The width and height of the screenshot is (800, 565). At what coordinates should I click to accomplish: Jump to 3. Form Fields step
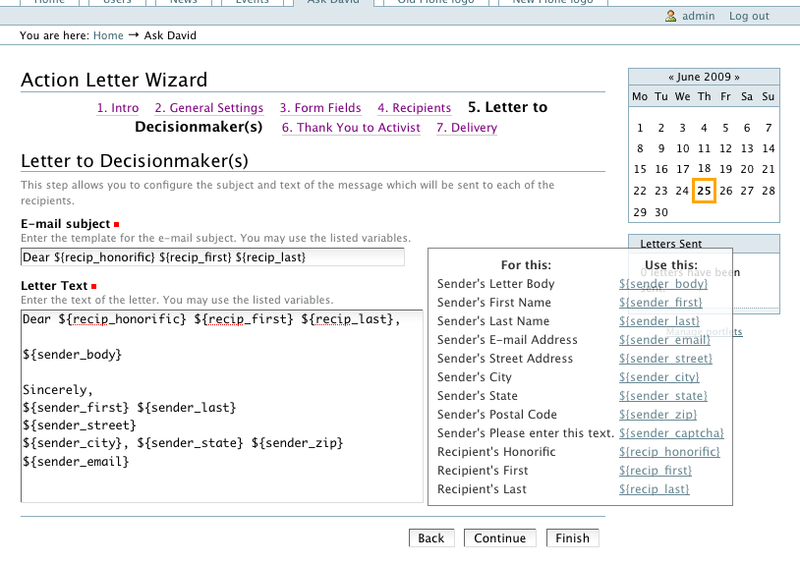[320, 108]
